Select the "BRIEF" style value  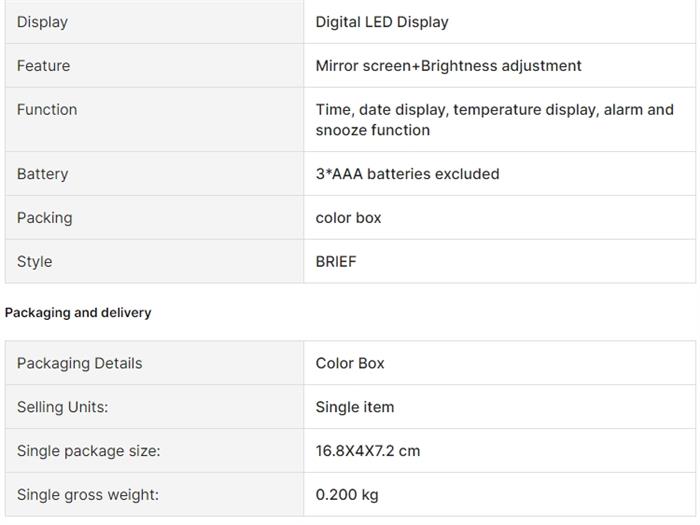point(336,262)
